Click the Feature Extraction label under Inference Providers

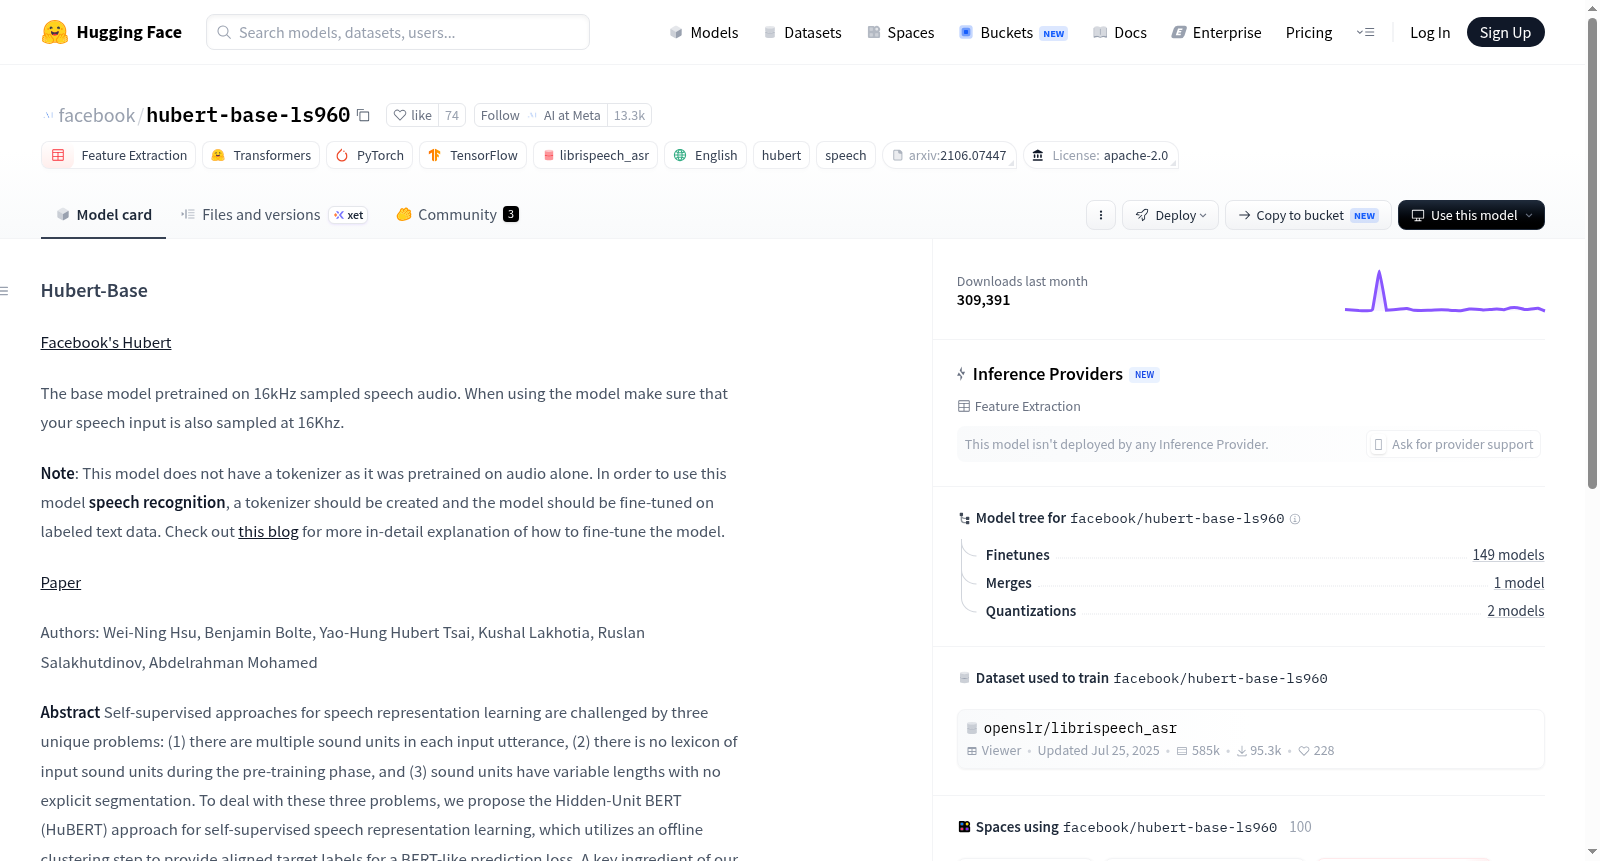[1019, 407]
